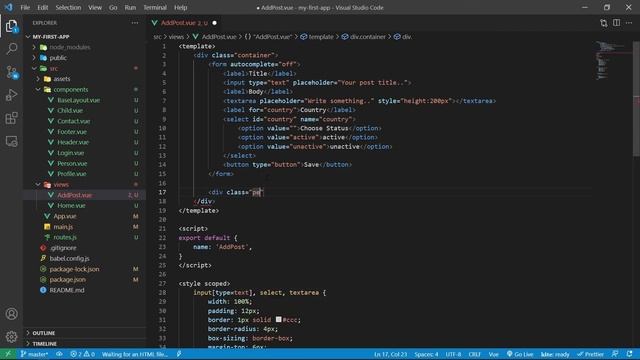Open Contact.vue file

73,121
